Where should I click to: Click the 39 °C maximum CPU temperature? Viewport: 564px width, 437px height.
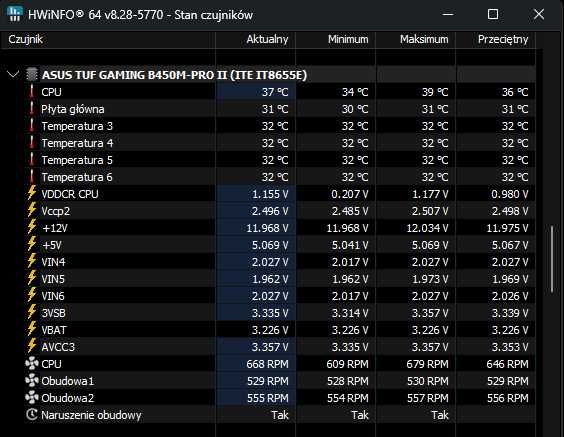click(x=435, y=92)
